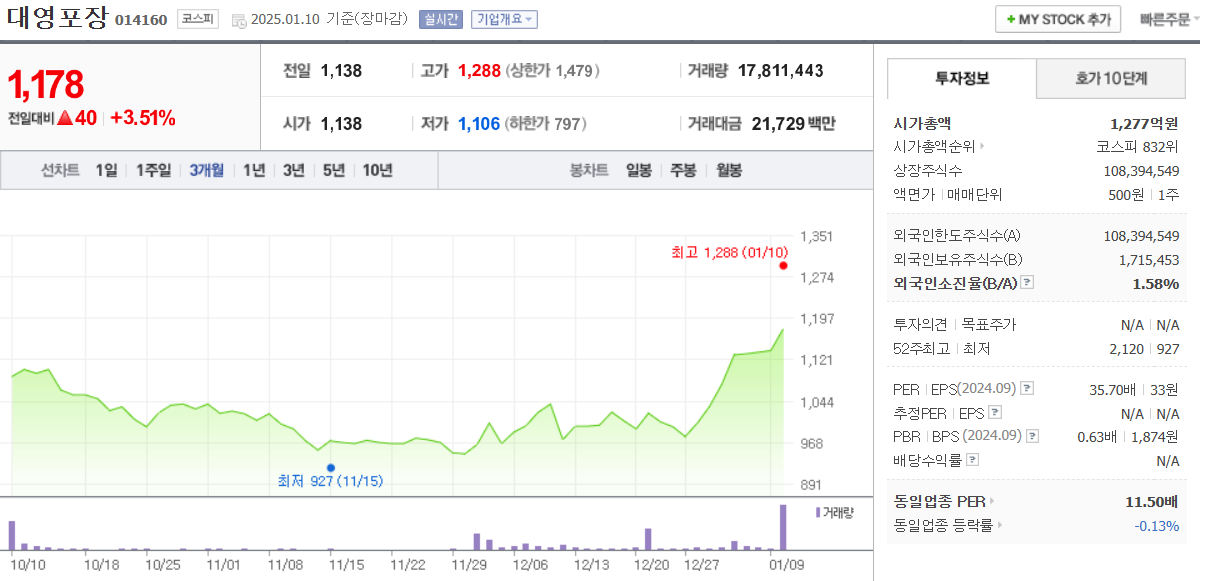Switch to the 월봉 candle chart
Screen dimensions: 1209x581
pyautogui.click(x=728, y=170)
